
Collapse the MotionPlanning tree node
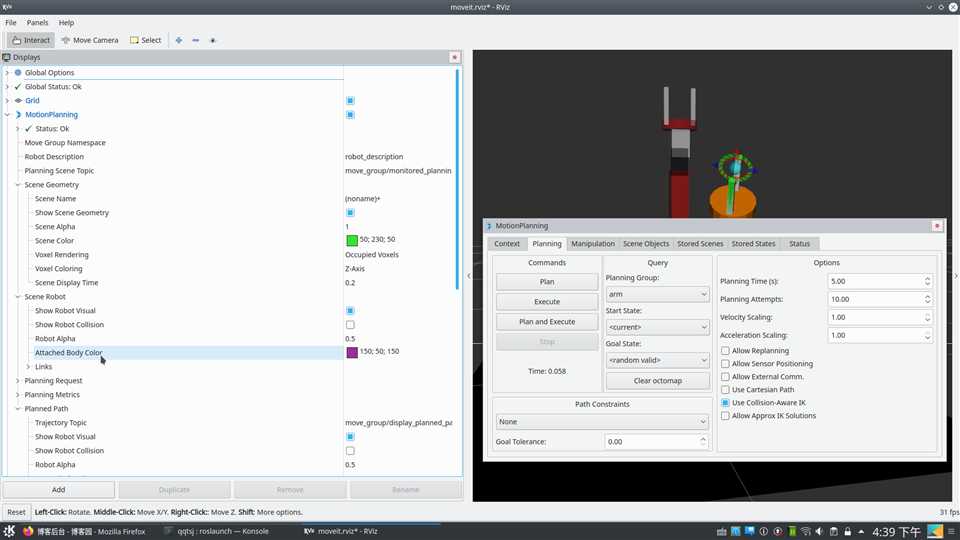[x=7, y=114]
